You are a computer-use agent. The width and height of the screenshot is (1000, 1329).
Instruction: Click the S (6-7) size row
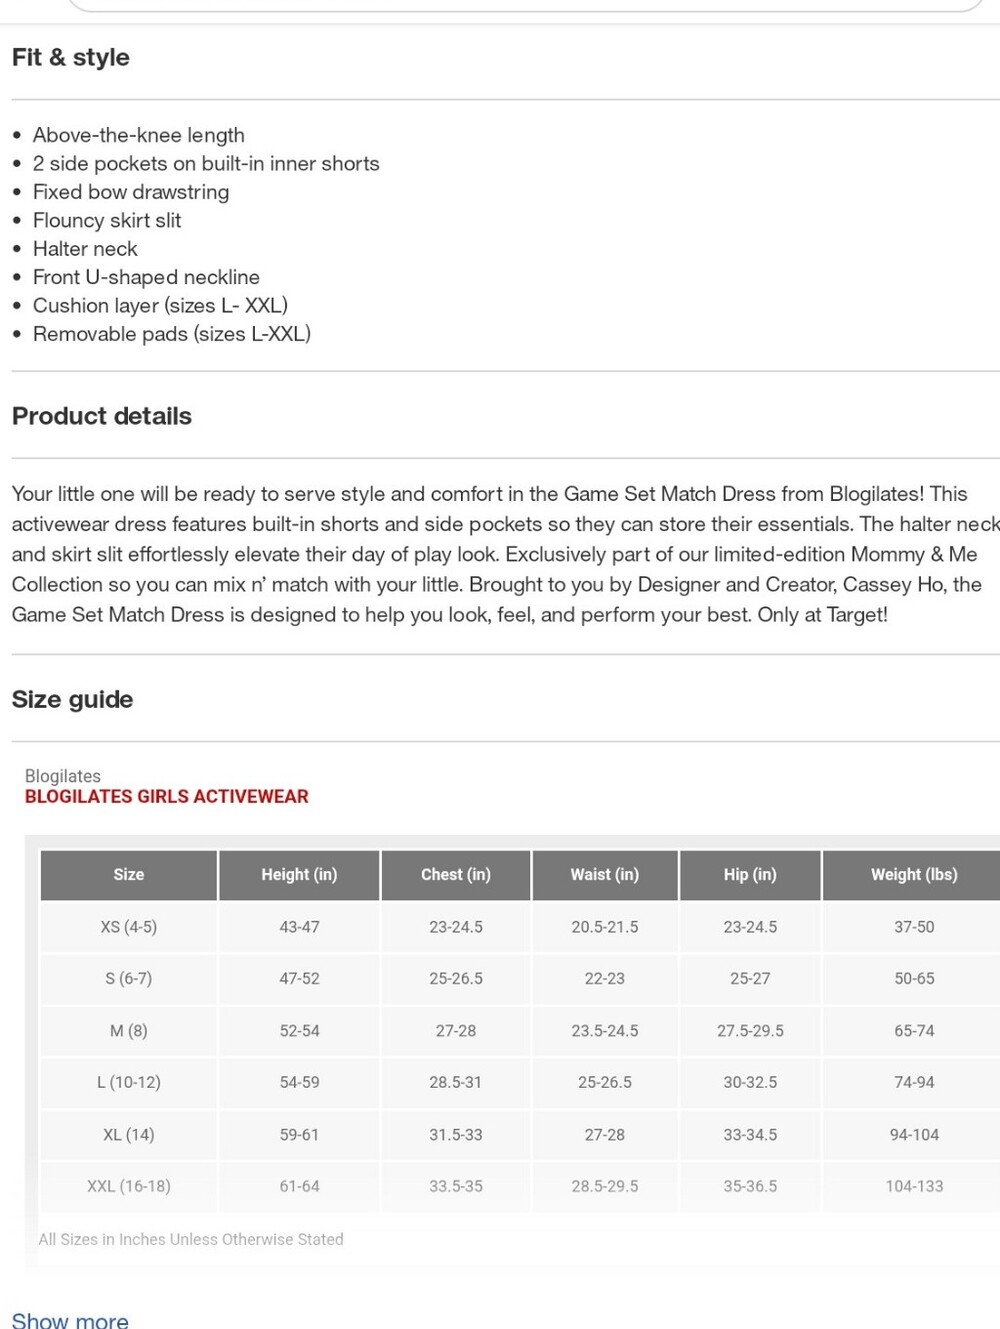coord(520,979)
